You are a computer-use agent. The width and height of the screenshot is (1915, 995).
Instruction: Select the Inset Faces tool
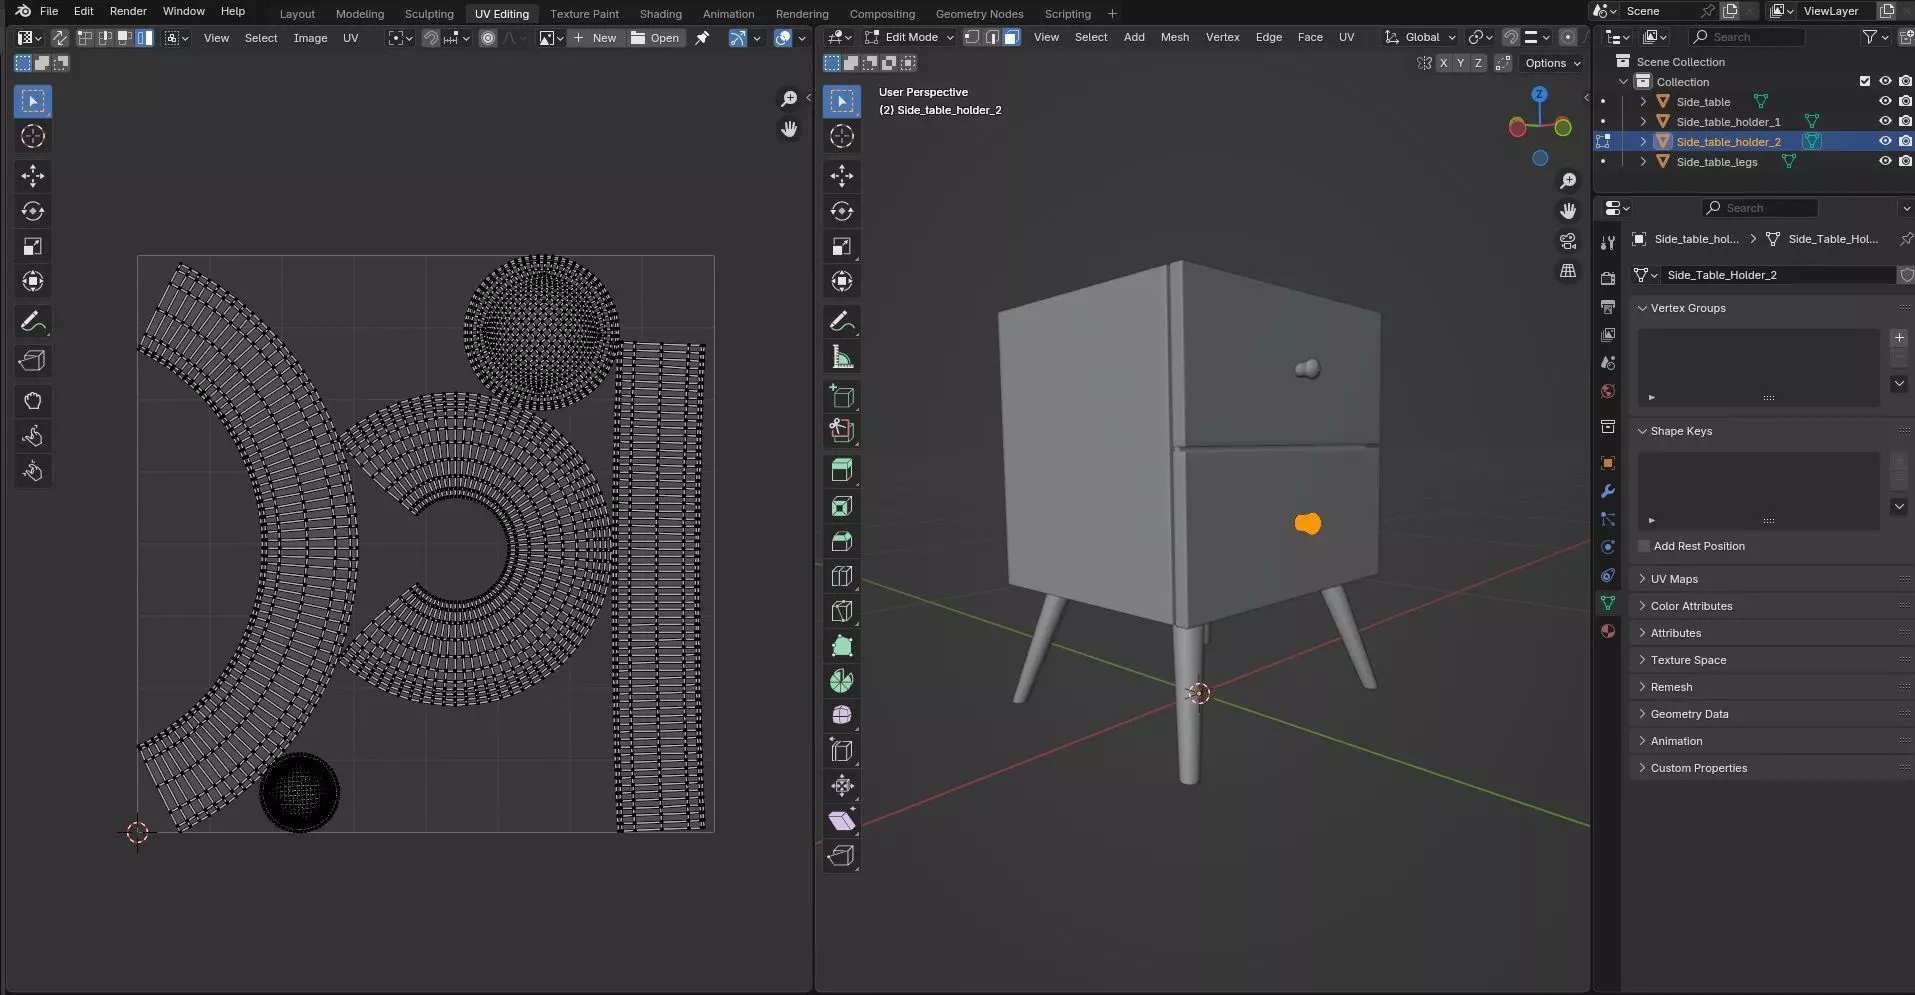(x=842, y=506)
